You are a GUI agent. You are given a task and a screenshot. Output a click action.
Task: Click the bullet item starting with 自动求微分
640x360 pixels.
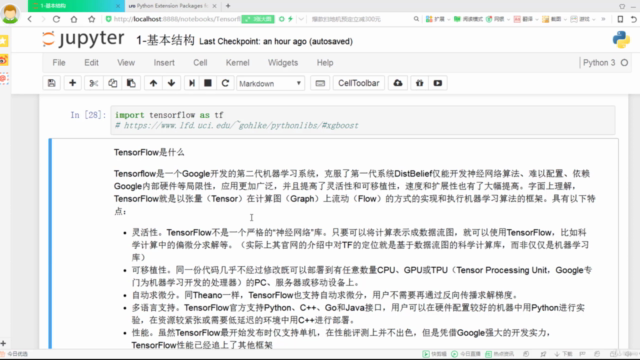coord(325,295)
